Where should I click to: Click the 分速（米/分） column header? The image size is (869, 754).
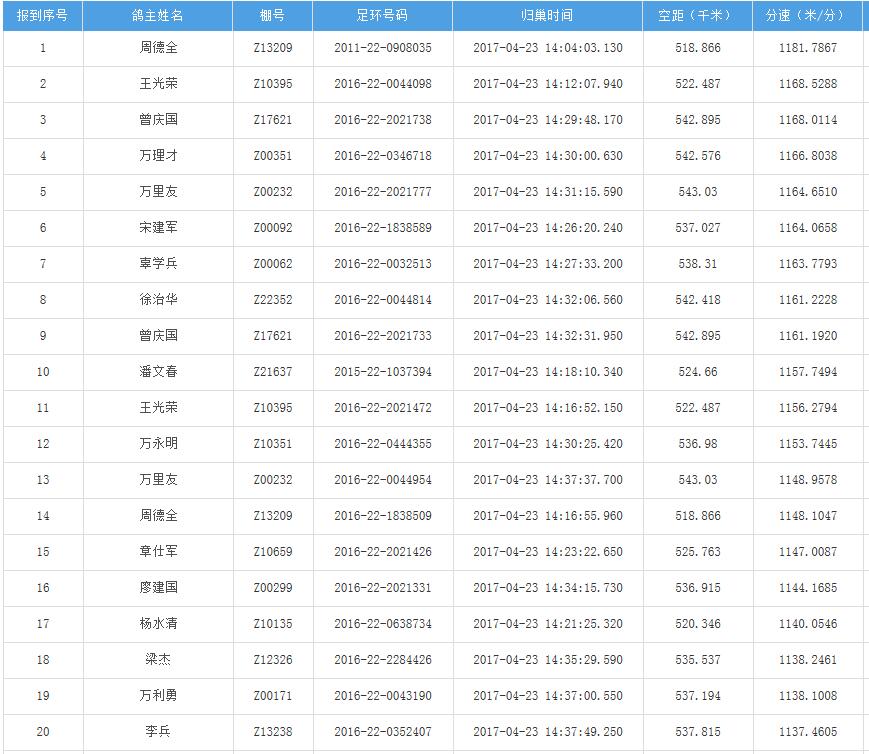[x=807, y=16]
